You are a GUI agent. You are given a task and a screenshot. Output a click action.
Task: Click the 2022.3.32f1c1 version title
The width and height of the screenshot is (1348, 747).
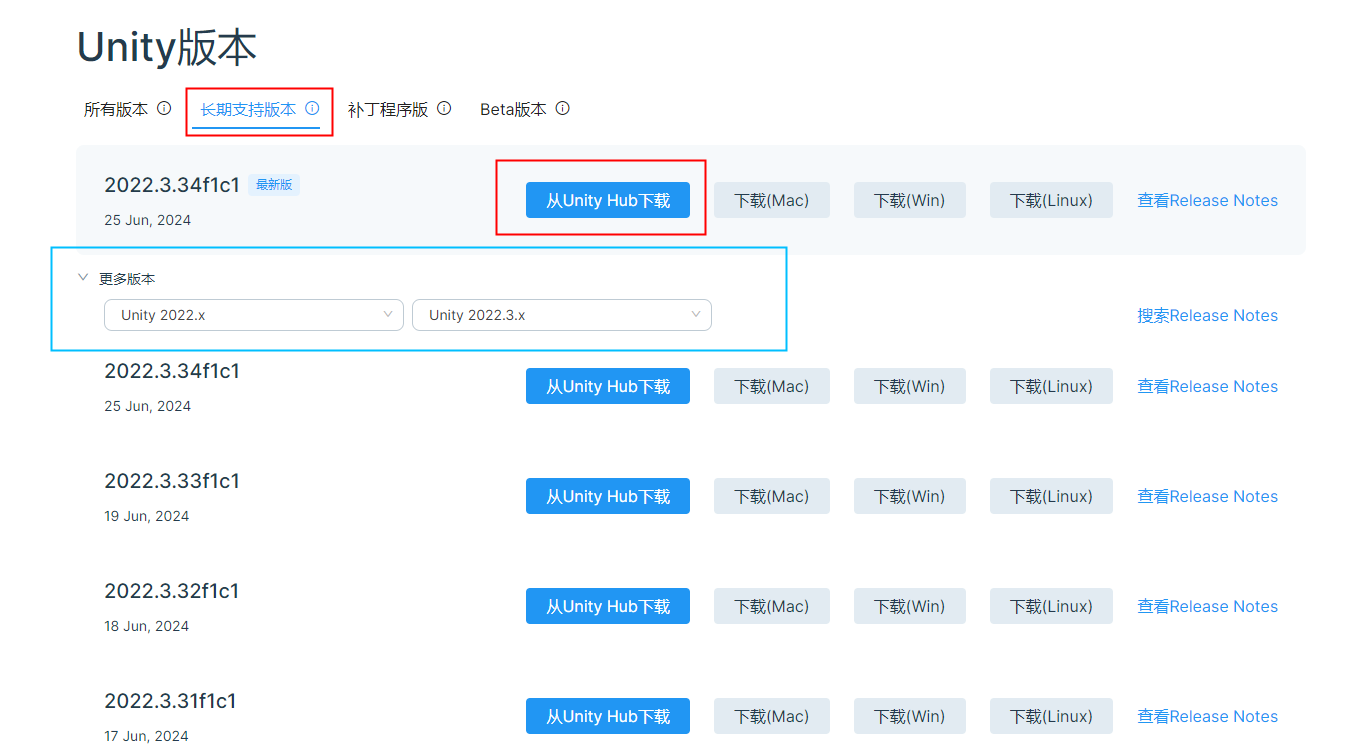click(172, 591)
